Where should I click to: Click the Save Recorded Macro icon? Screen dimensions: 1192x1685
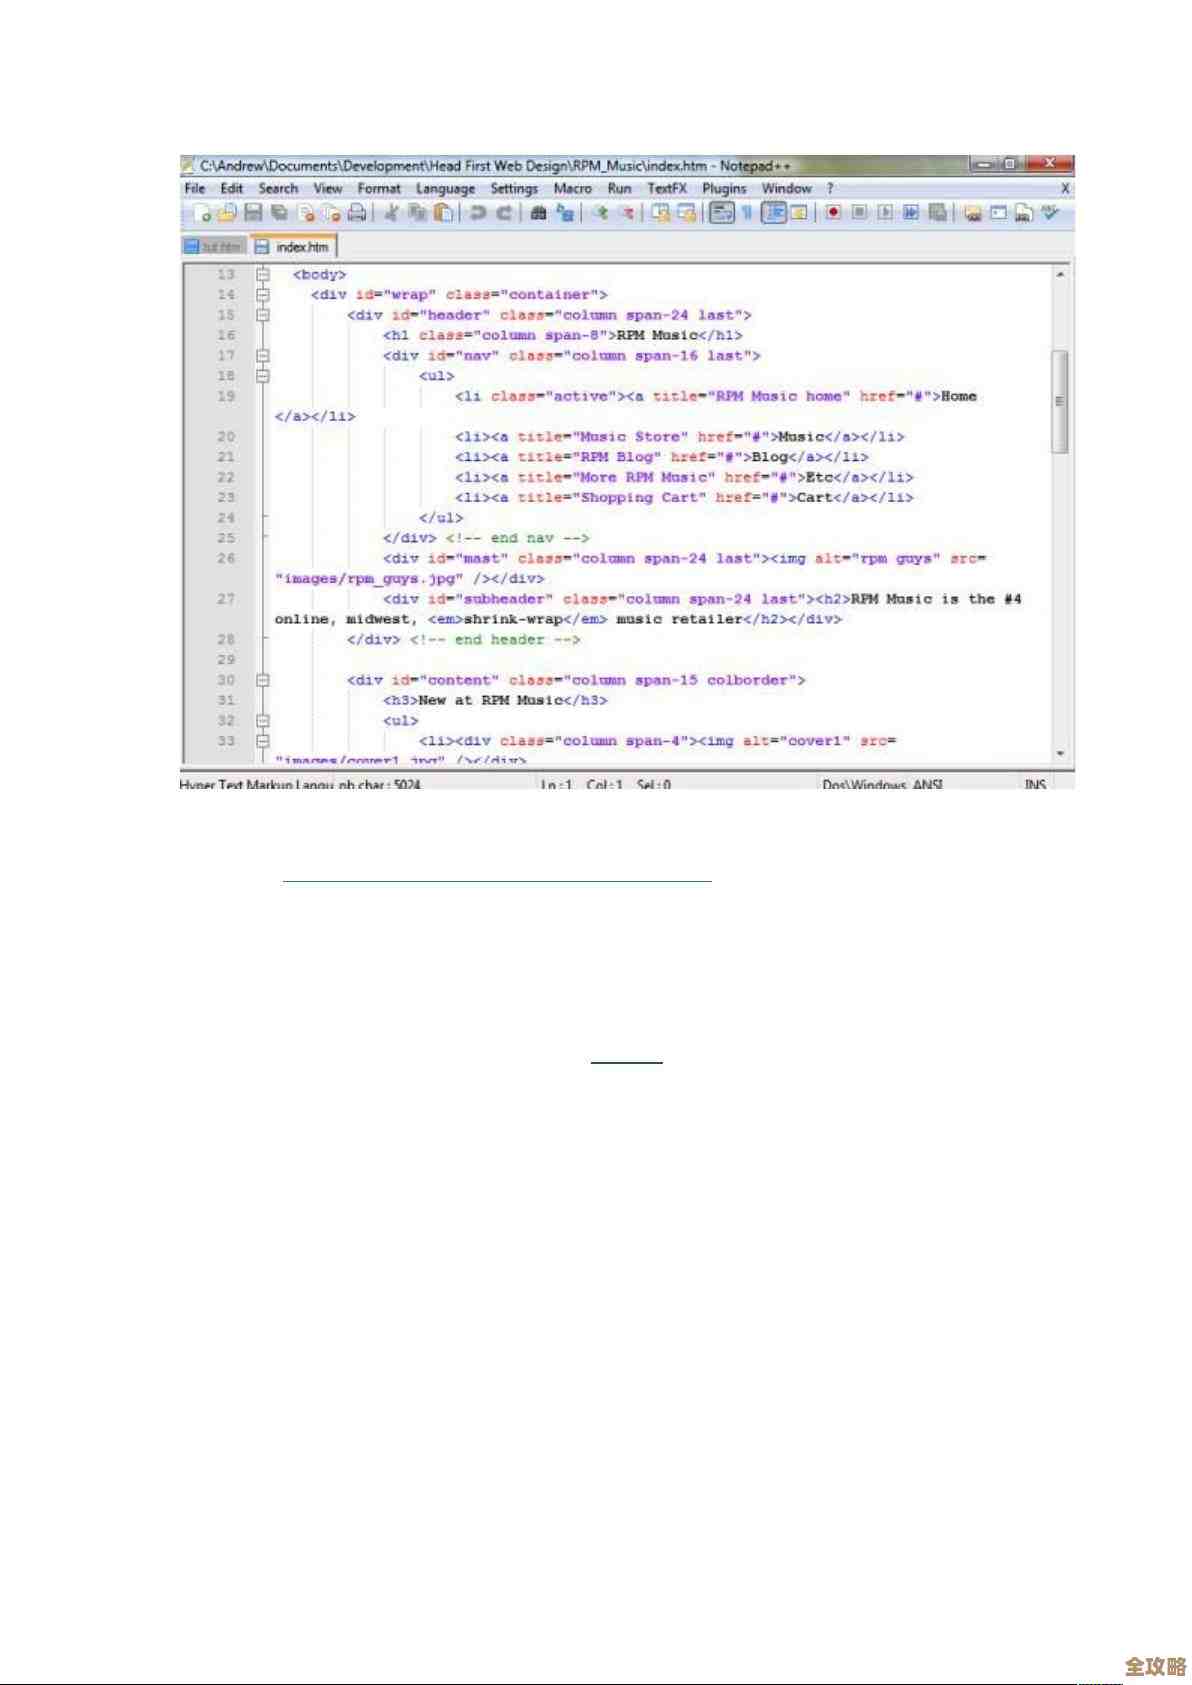coord(937,213)
